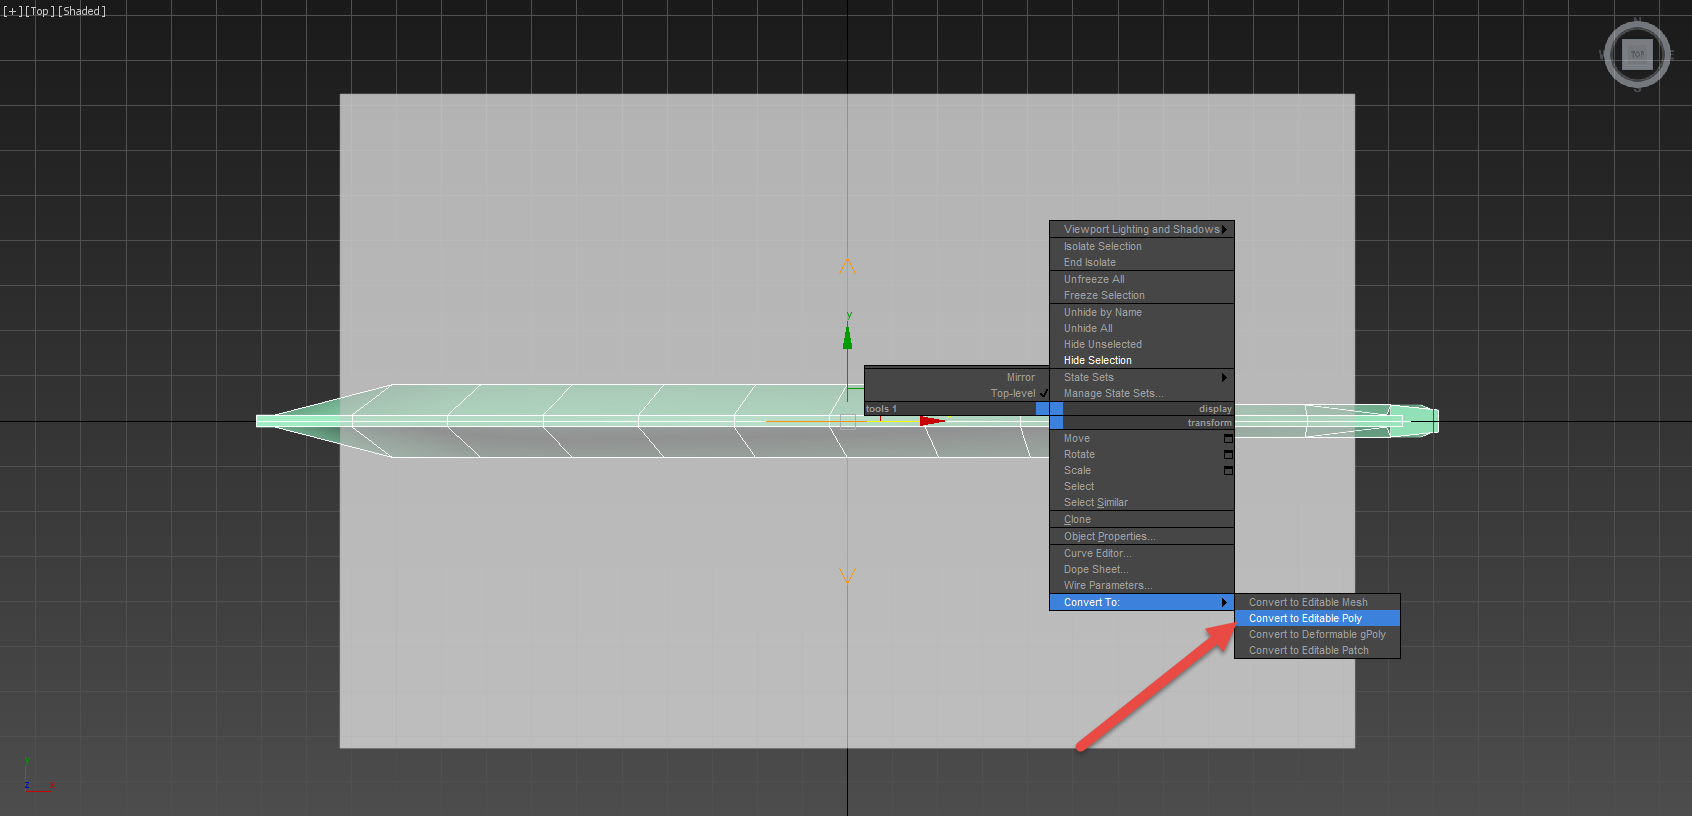Choose Rotate in transform quad

click(x=1142, y=455)
